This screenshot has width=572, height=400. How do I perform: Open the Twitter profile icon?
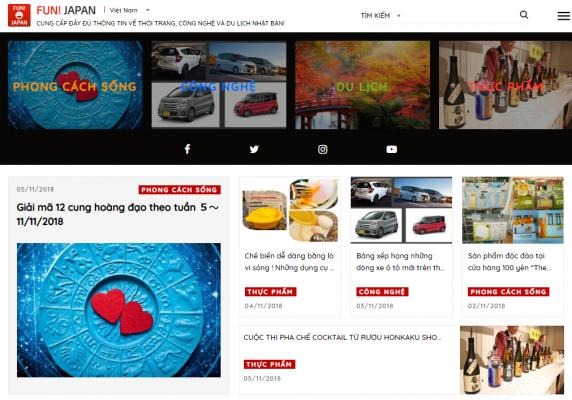pyautogui.click(x=254, y=149)
